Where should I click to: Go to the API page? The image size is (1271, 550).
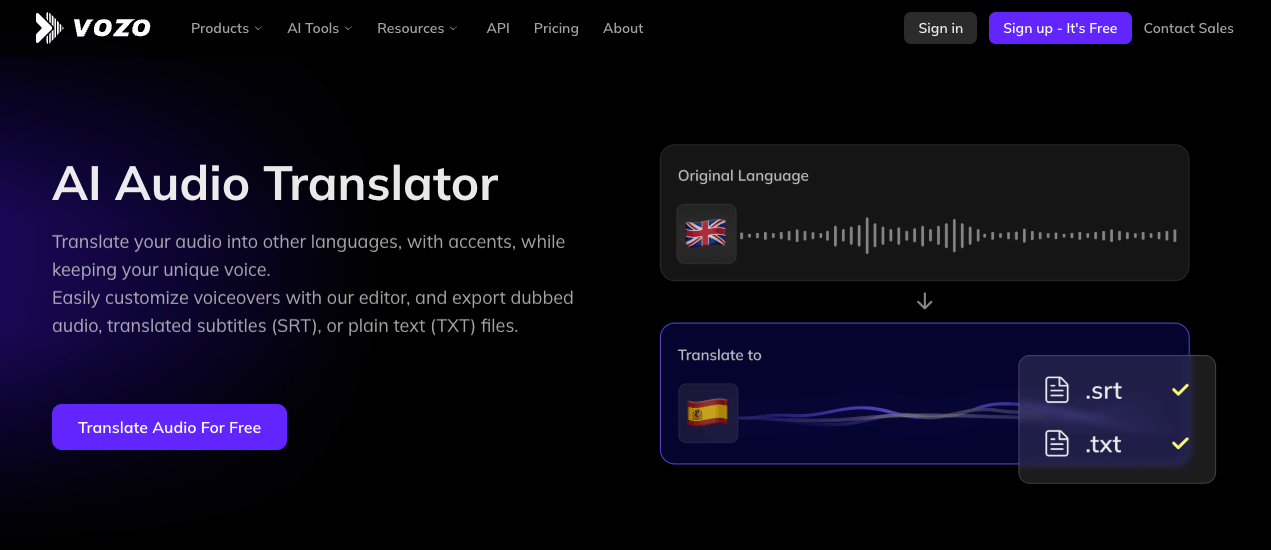498,28
